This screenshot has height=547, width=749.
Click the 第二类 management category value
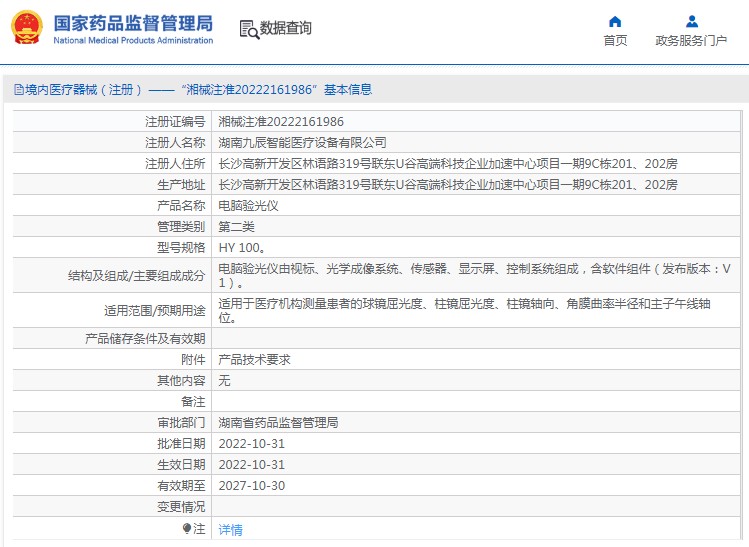coord(236,227)
